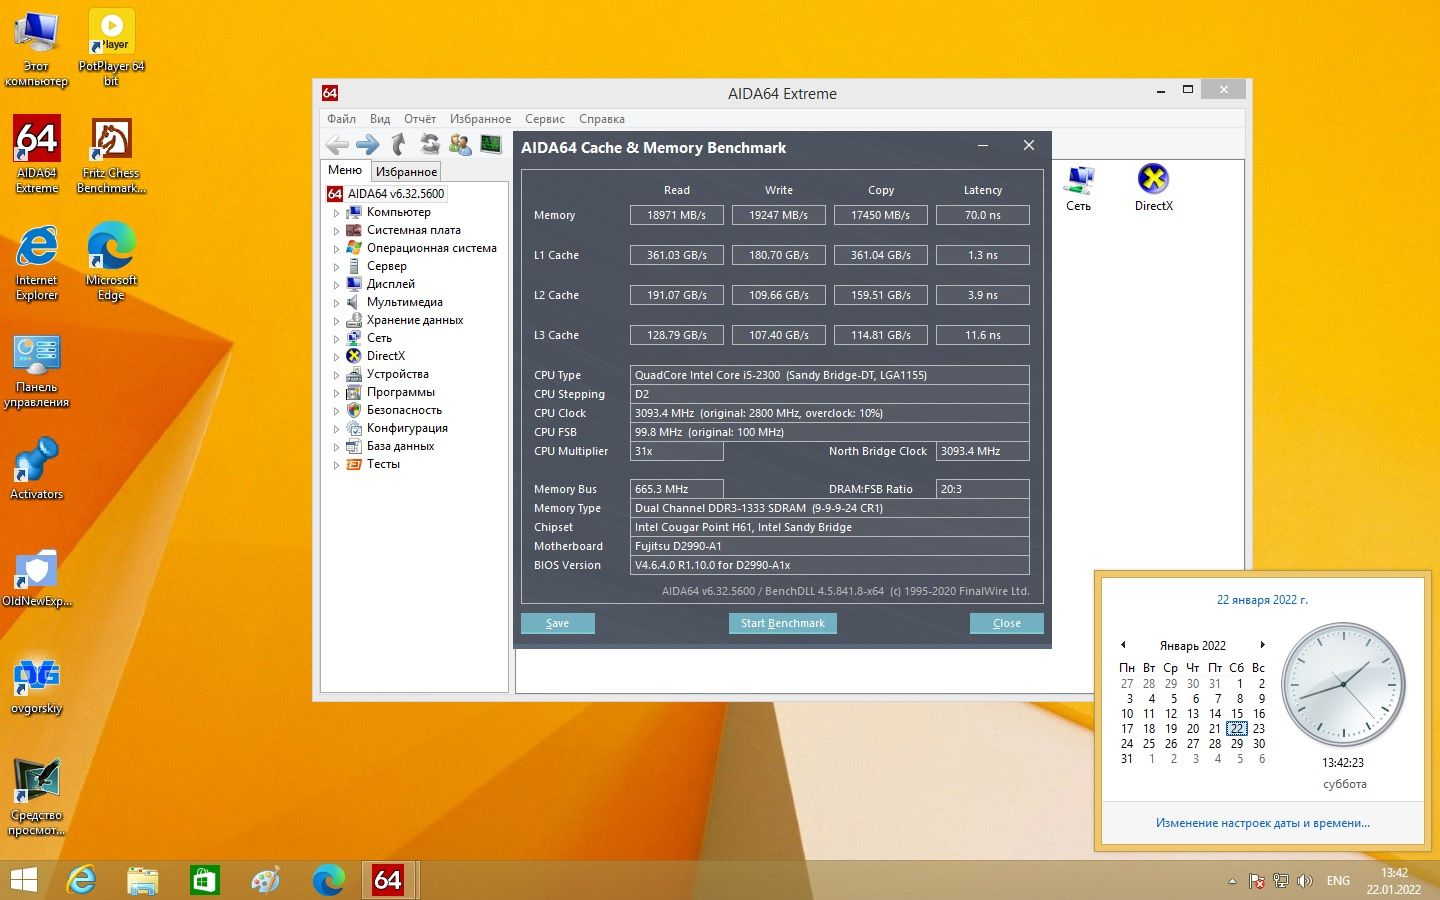Select the Конфигурация item in the tree

(x=407, y=428)
